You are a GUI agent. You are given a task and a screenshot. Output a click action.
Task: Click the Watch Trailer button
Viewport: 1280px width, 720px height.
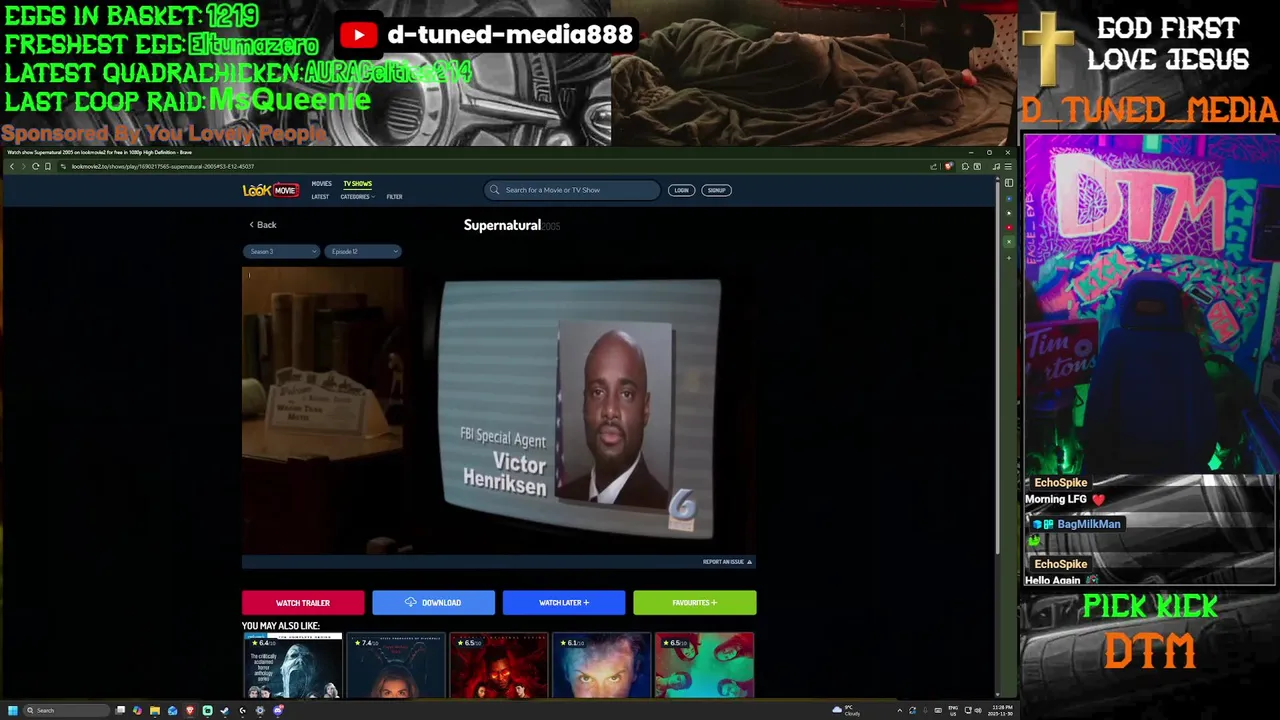coord(303,603)
